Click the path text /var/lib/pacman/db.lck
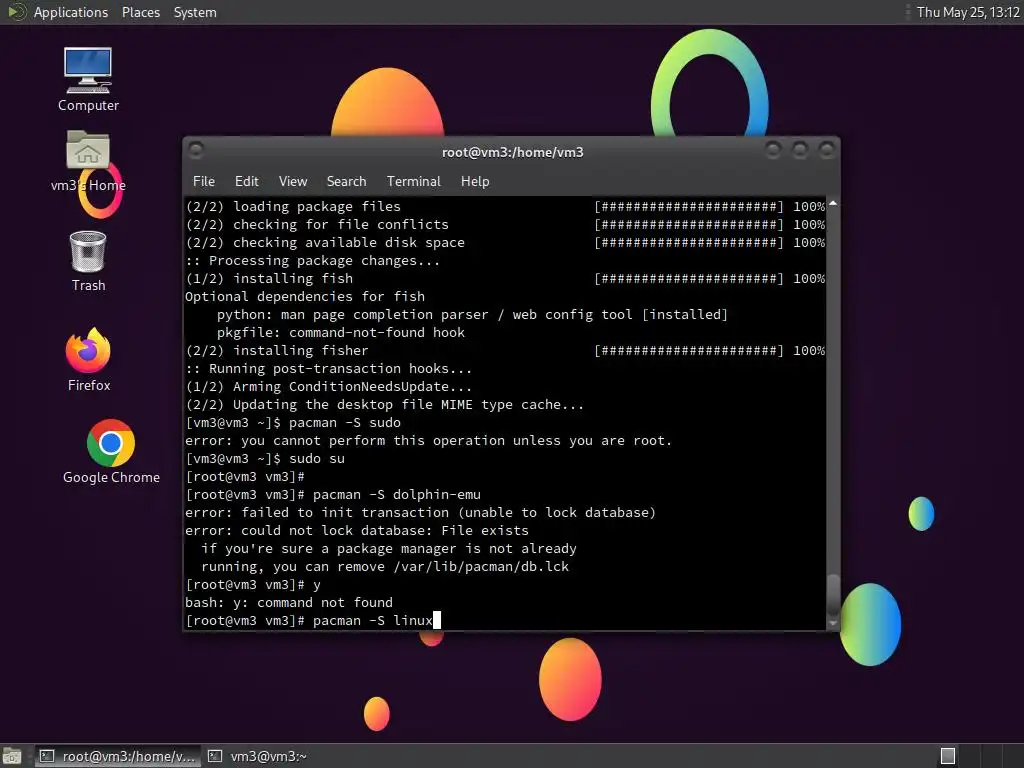Screen dimensions: 1024x768 [481, 567]
